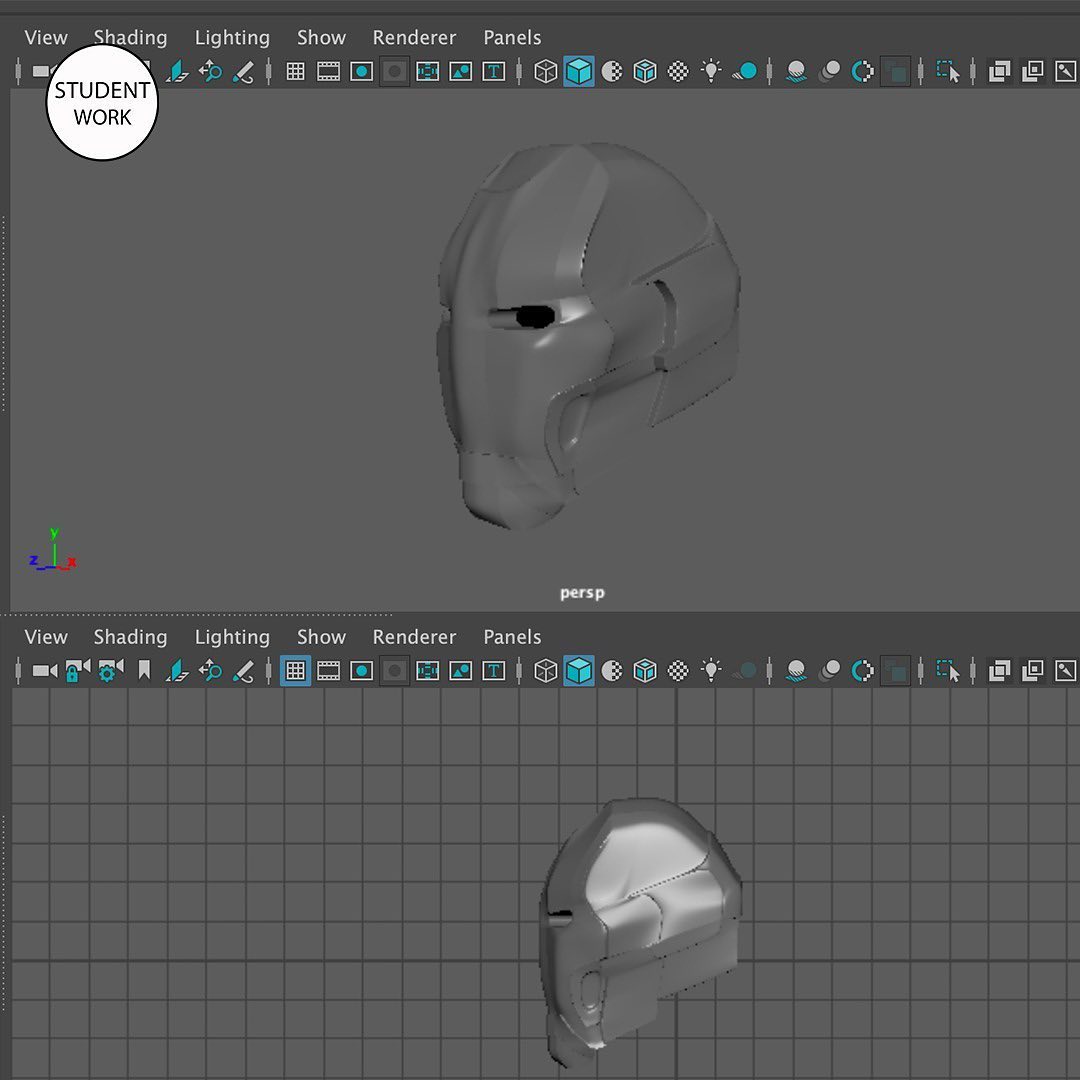Image resolution: width=1080 pixels, height=1080 pixels.
Task: Open the Lighting menu in the lower grid panel
Action: 232,637
